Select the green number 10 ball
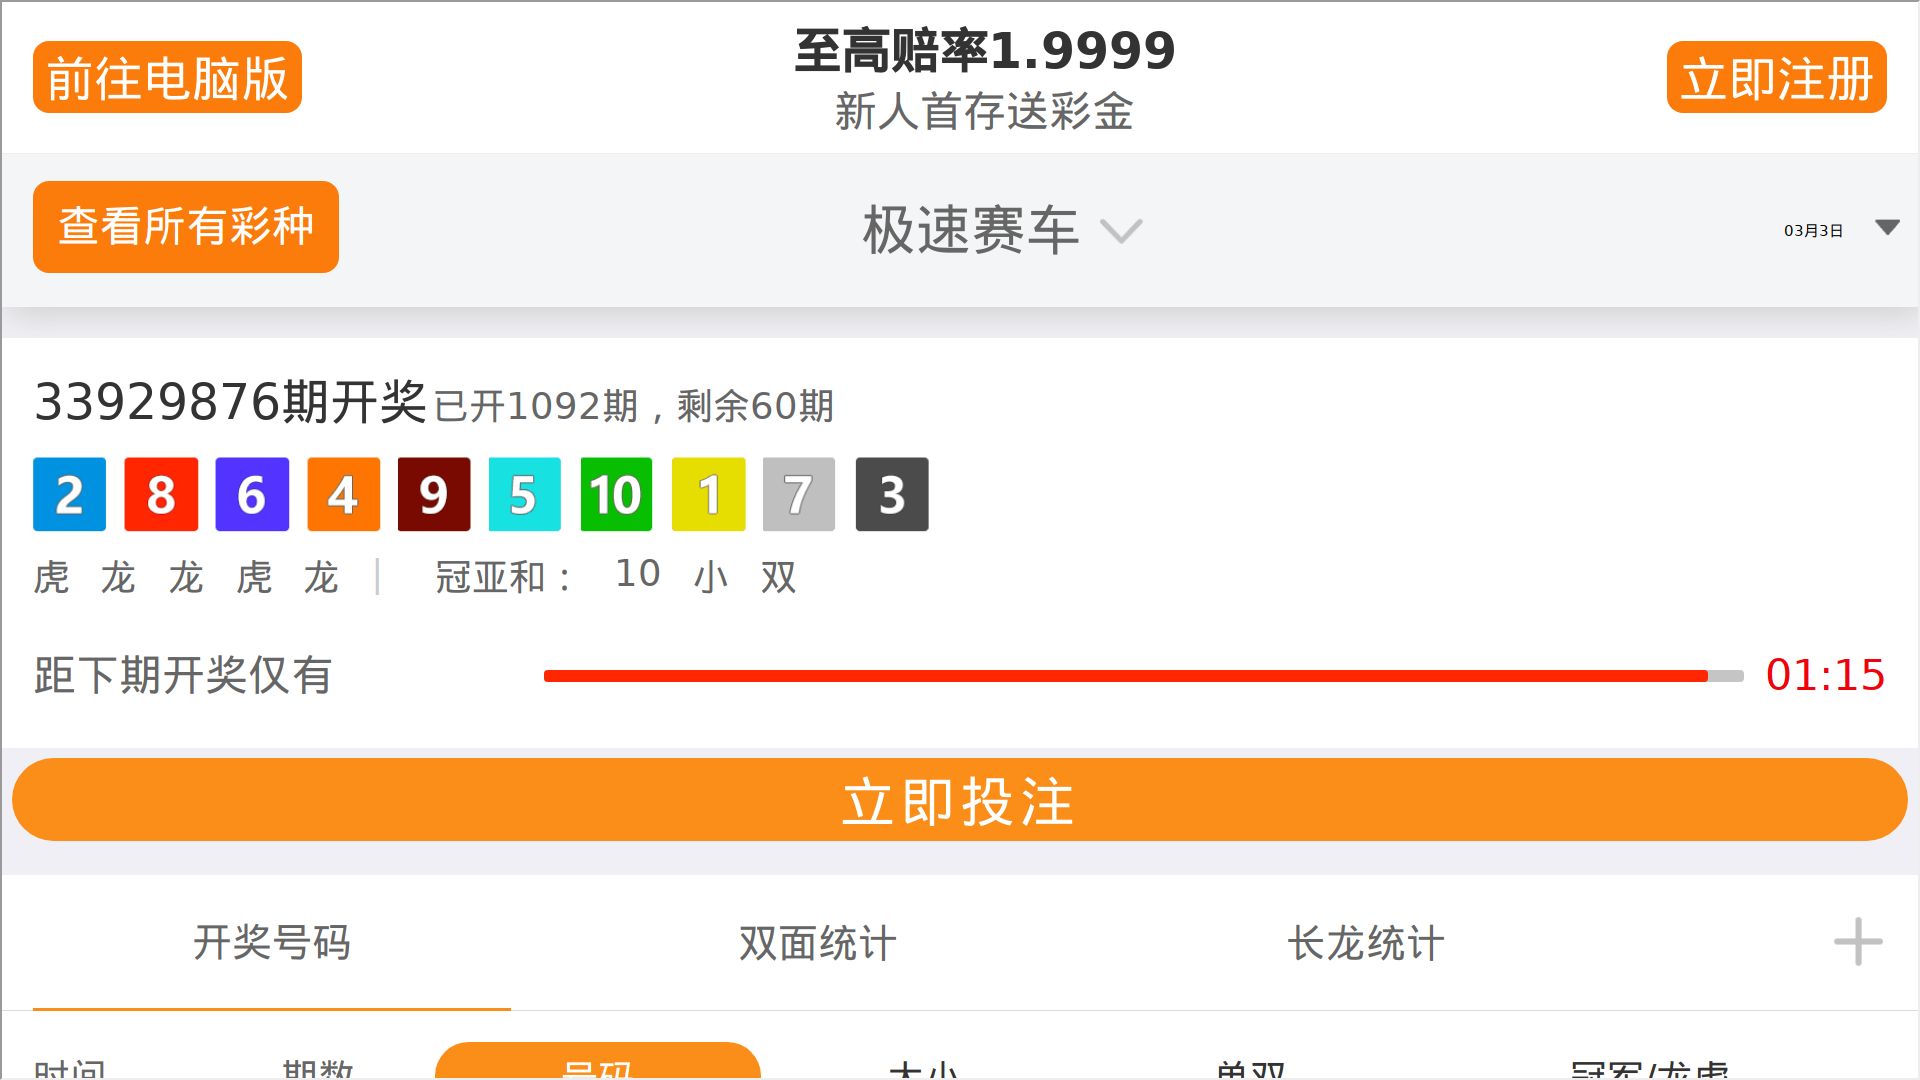This screenshot has height=1080, width=1920. [616, 494]
